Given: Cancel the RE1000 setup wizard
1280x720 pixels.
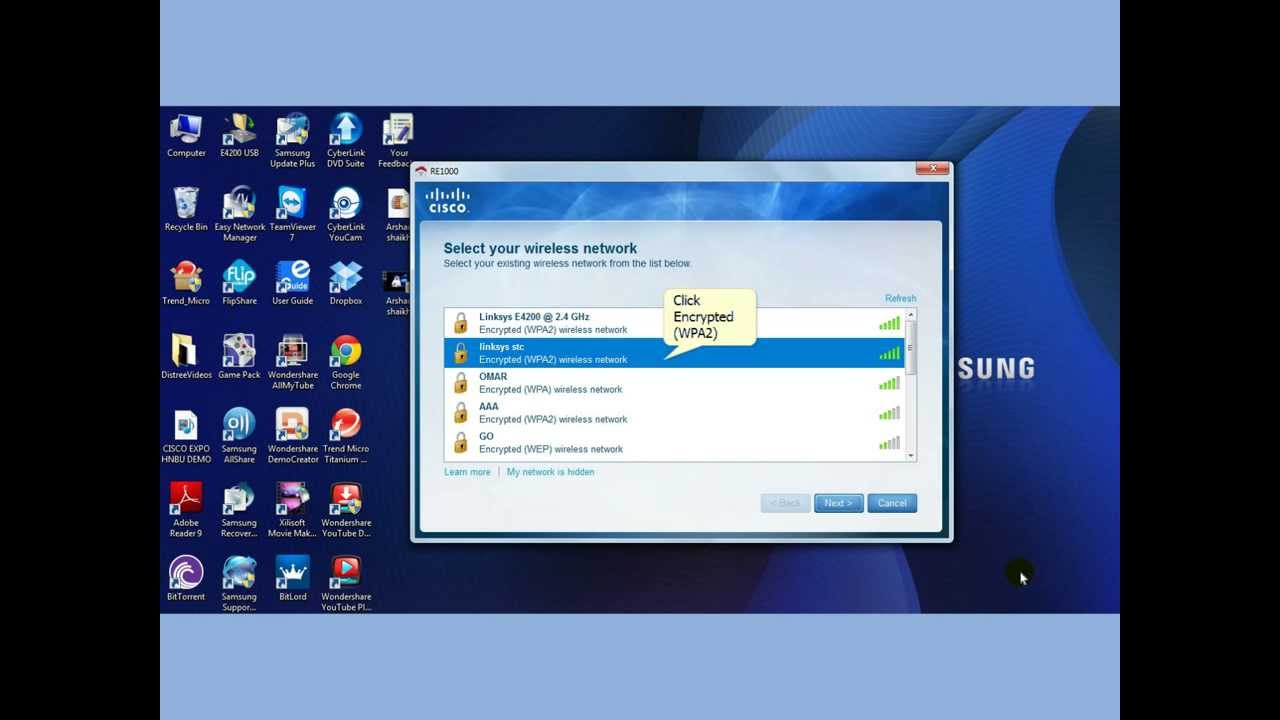Looking at the screenshot, I should click(892, 503).
